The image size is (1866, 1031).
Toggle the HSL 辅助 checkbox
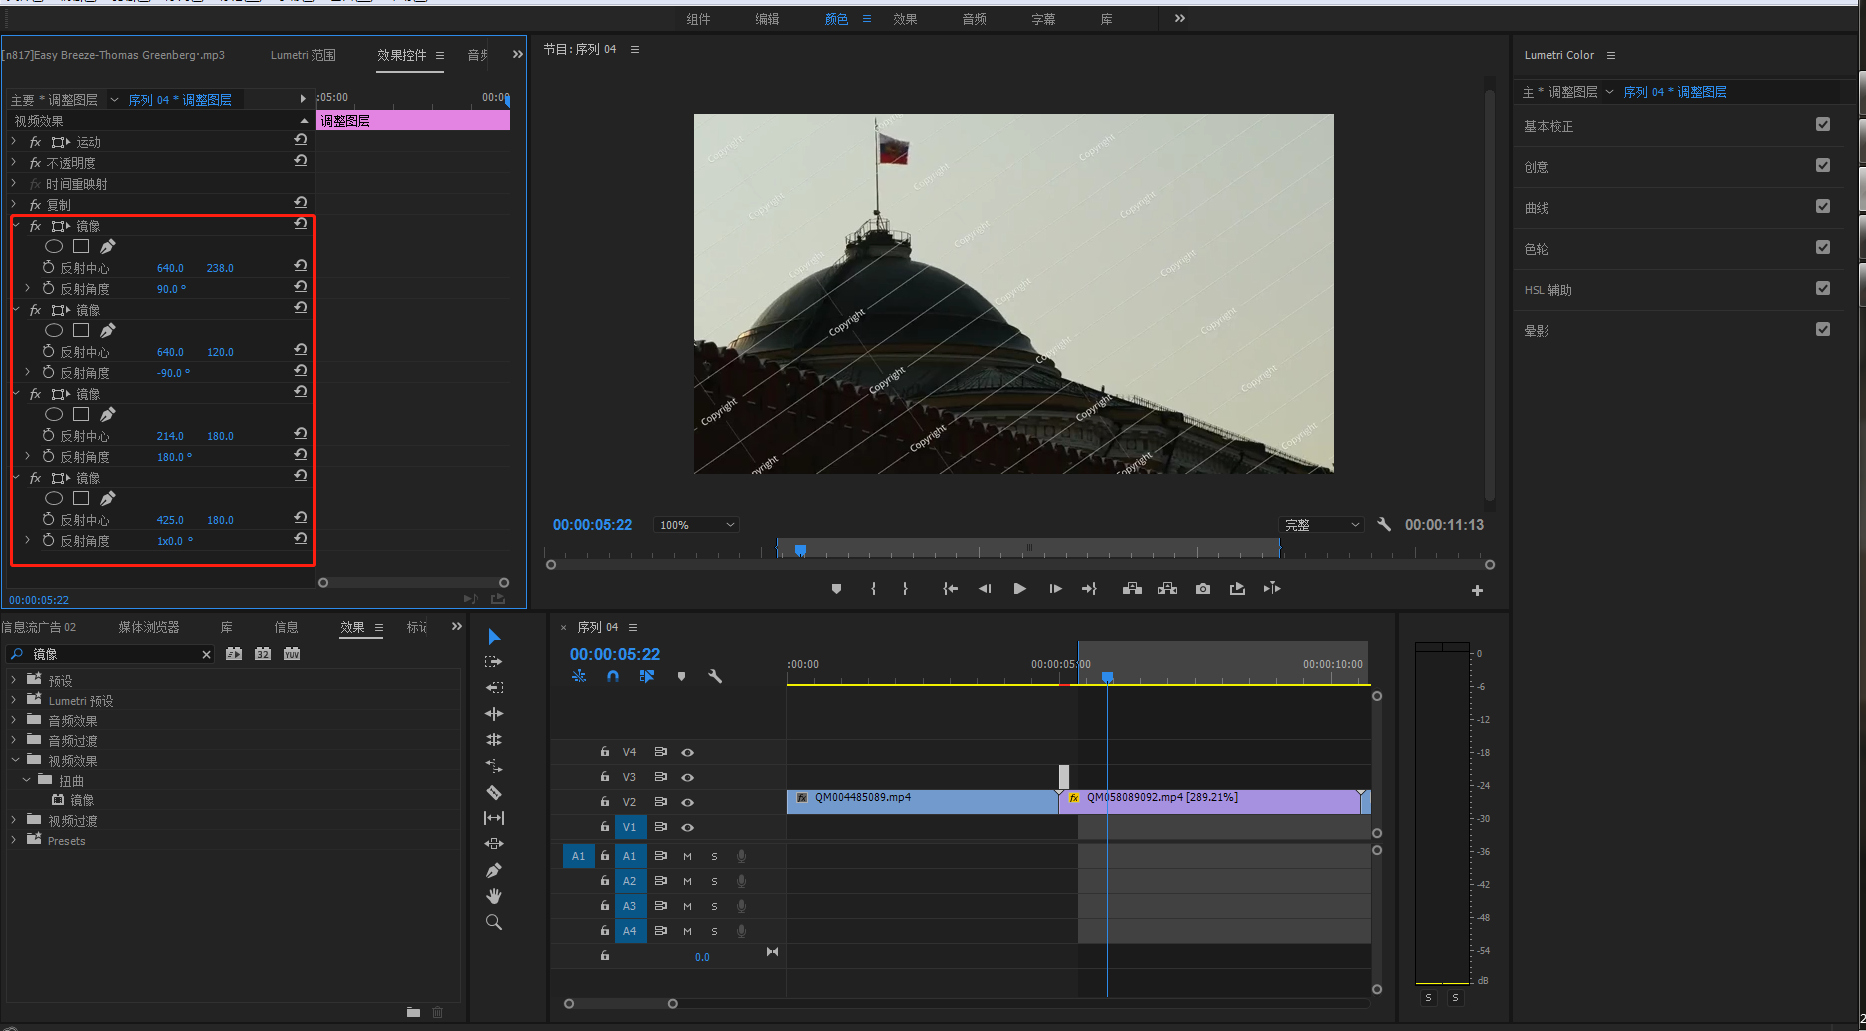click(1823, 289)
